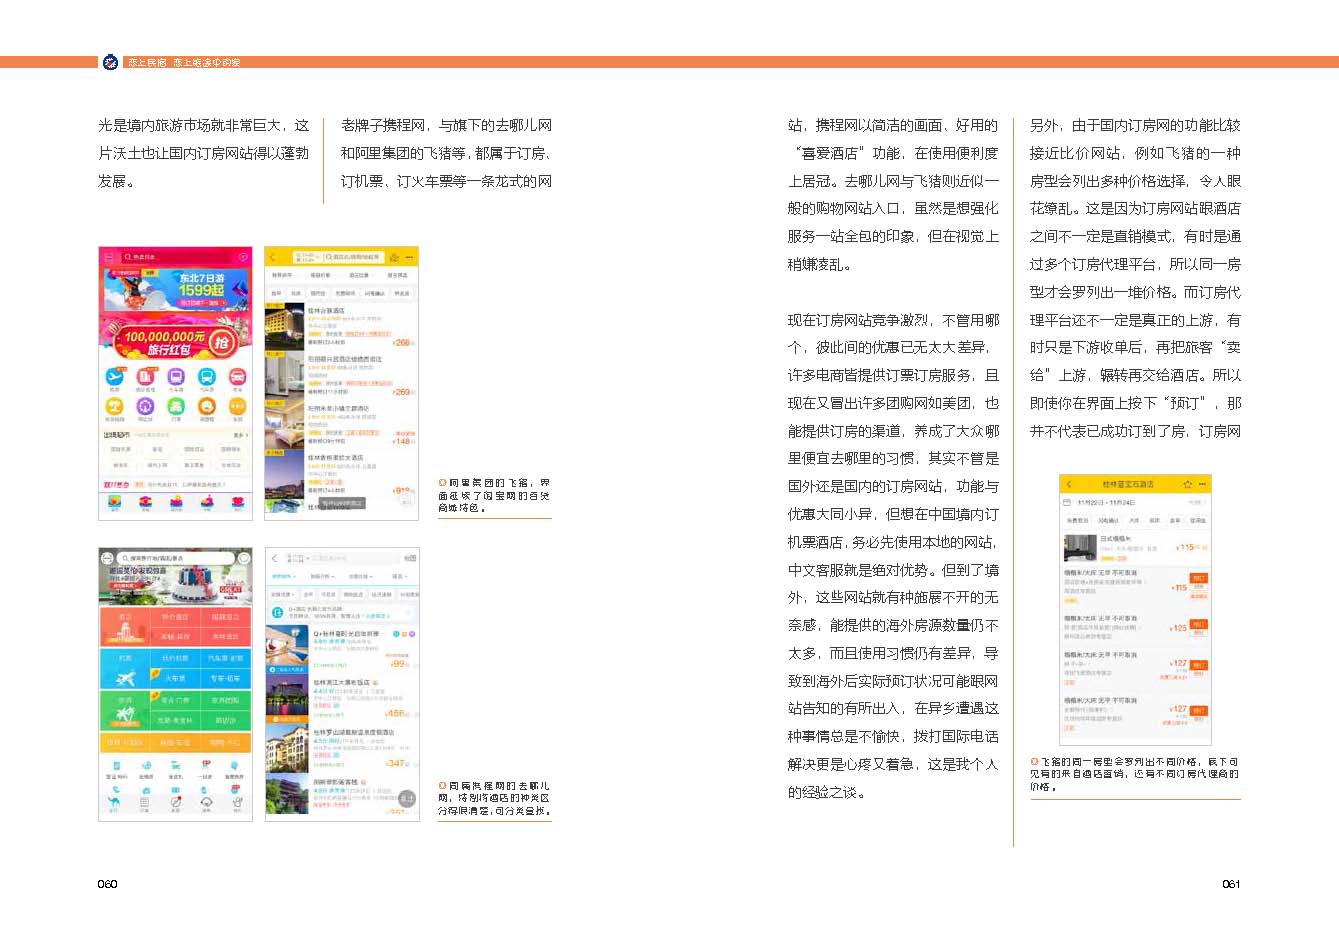The height and width of the screenshot is (945, 1339).
Task: Click back arrow in the Qunar hotel list
Action: pos(275,558)
